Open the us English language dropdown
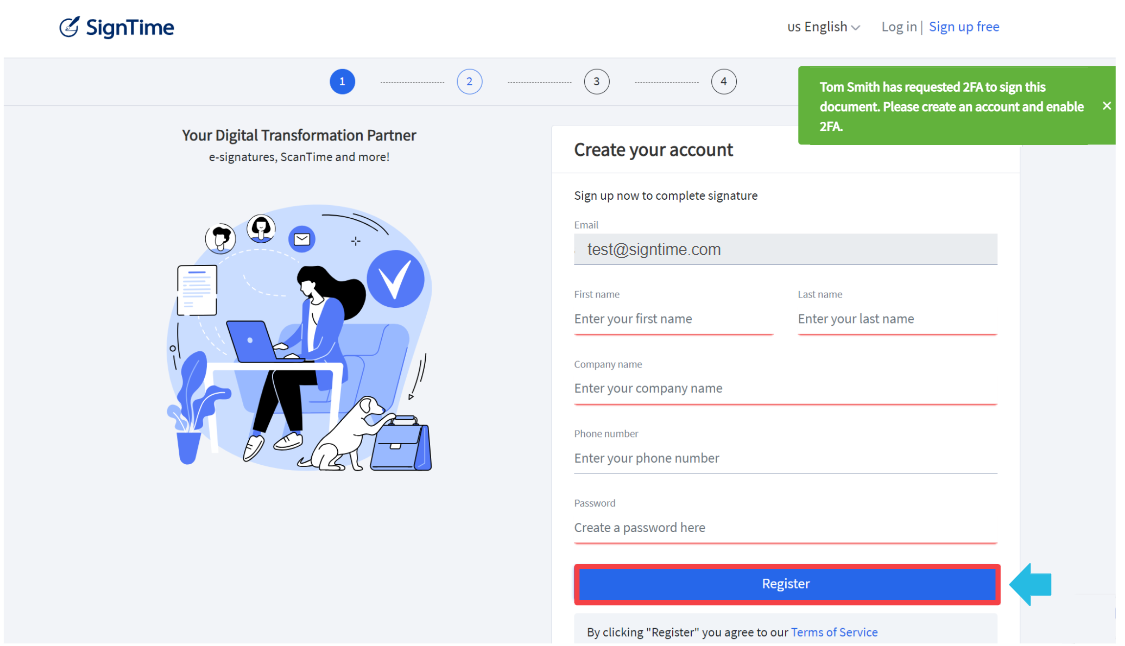Screen dimensions: 1125x646 [818, 27]
